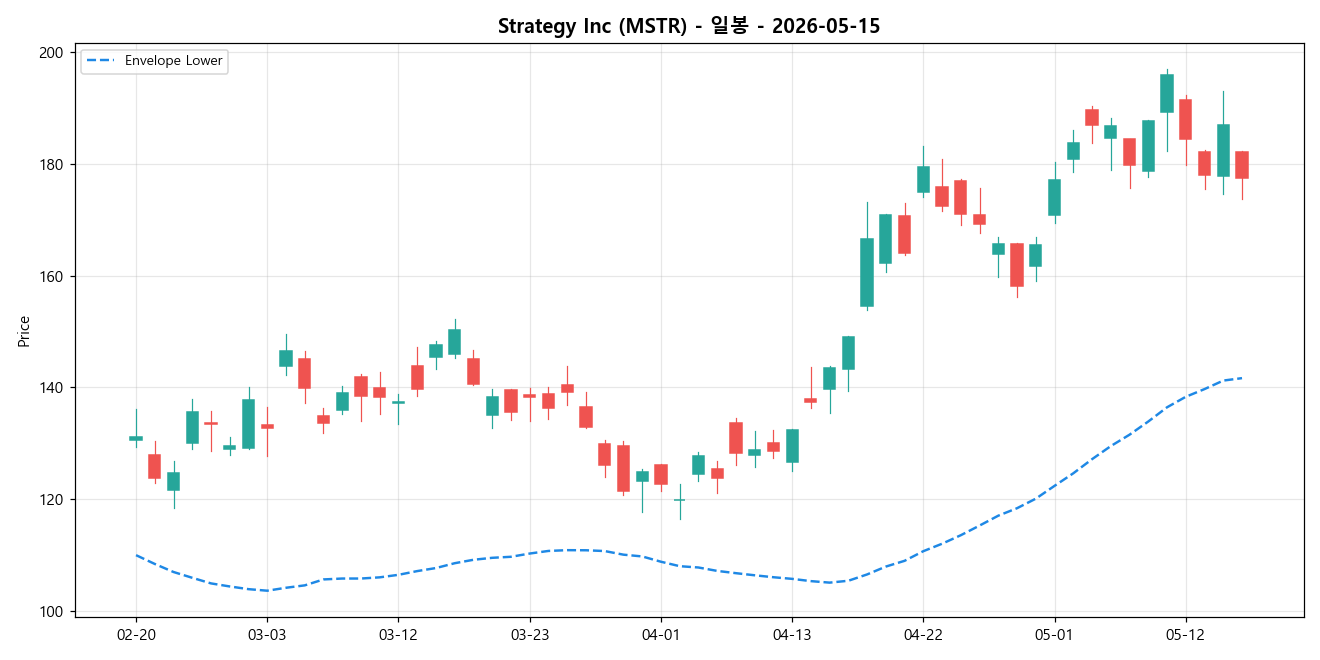This screenshot has height=660, width=1320.
Task: Click the y-axis tick label 200
Action: pos(52,53)
